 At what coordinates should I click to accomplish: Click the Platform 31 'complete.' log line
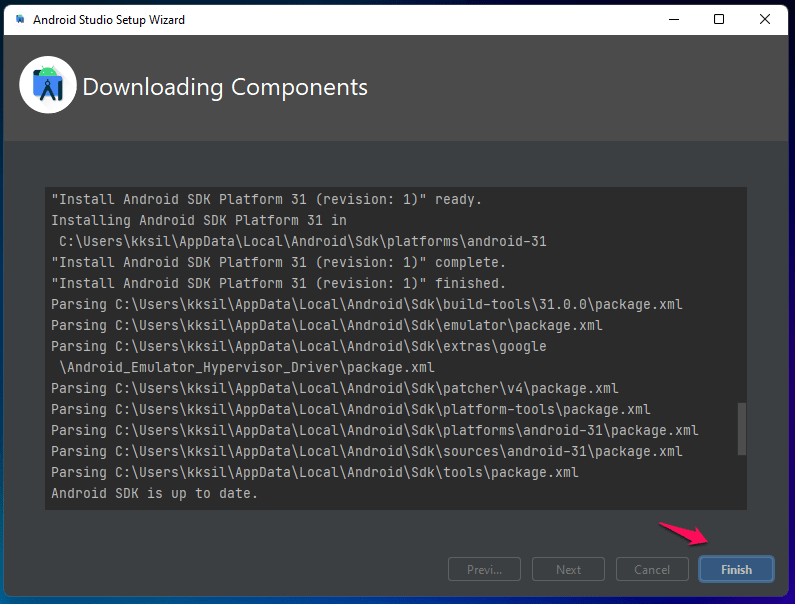[x=278, y=263]
